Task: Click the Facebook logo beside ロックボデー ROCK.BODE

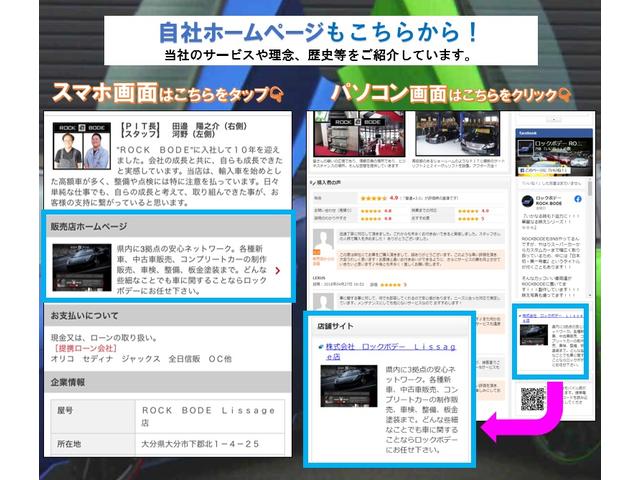Action: [x=578, y=199]
